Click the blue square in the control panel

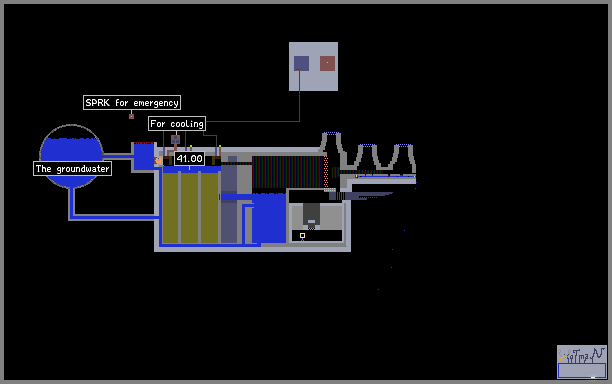(301, 63)
